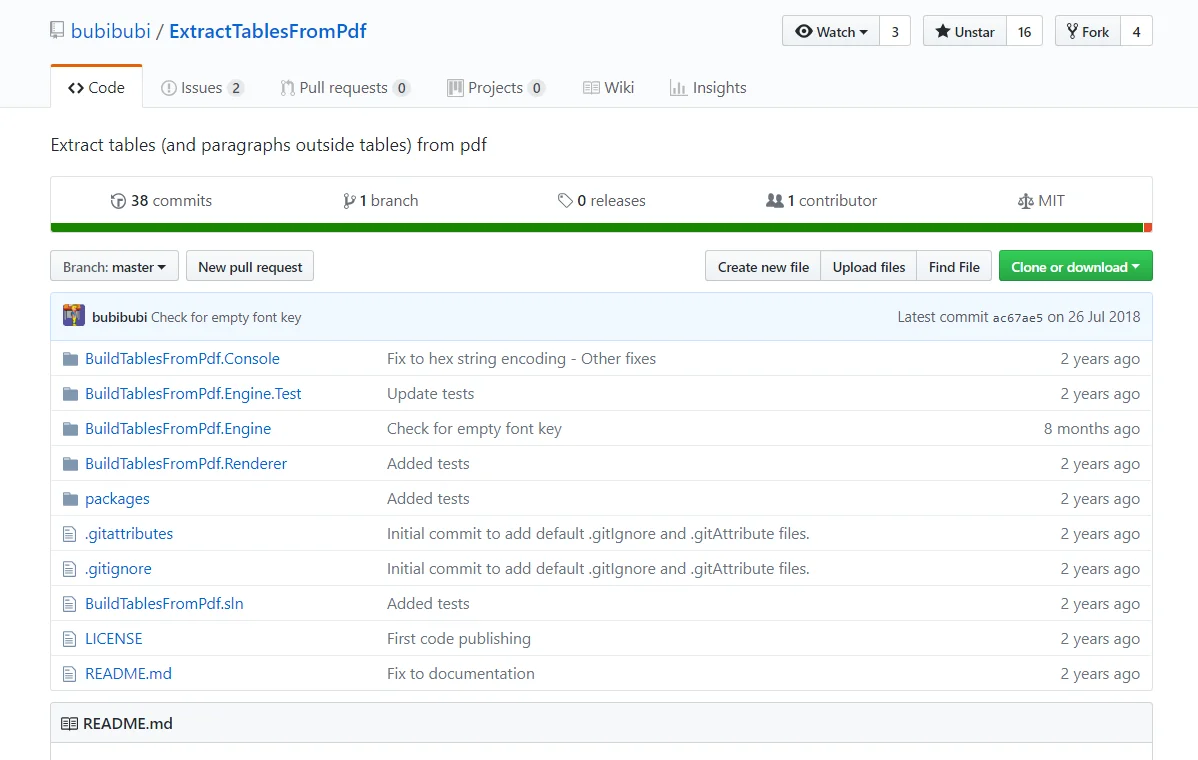Select the Code tab
The width and height of the screenshot is (1198, 760).
click(x=96, y=88)
